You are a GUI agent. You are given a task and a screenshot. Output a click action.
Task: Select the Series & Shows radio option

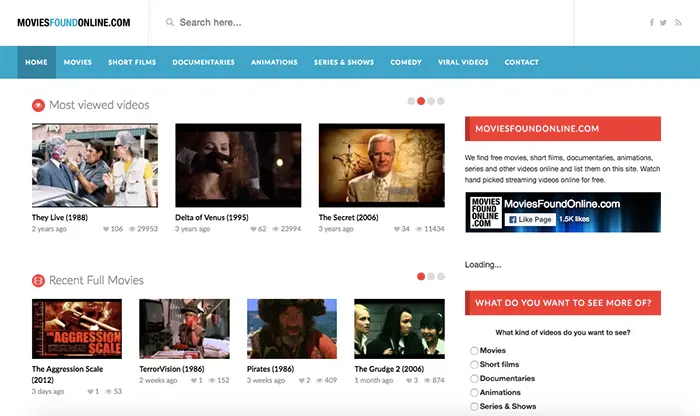474,407
